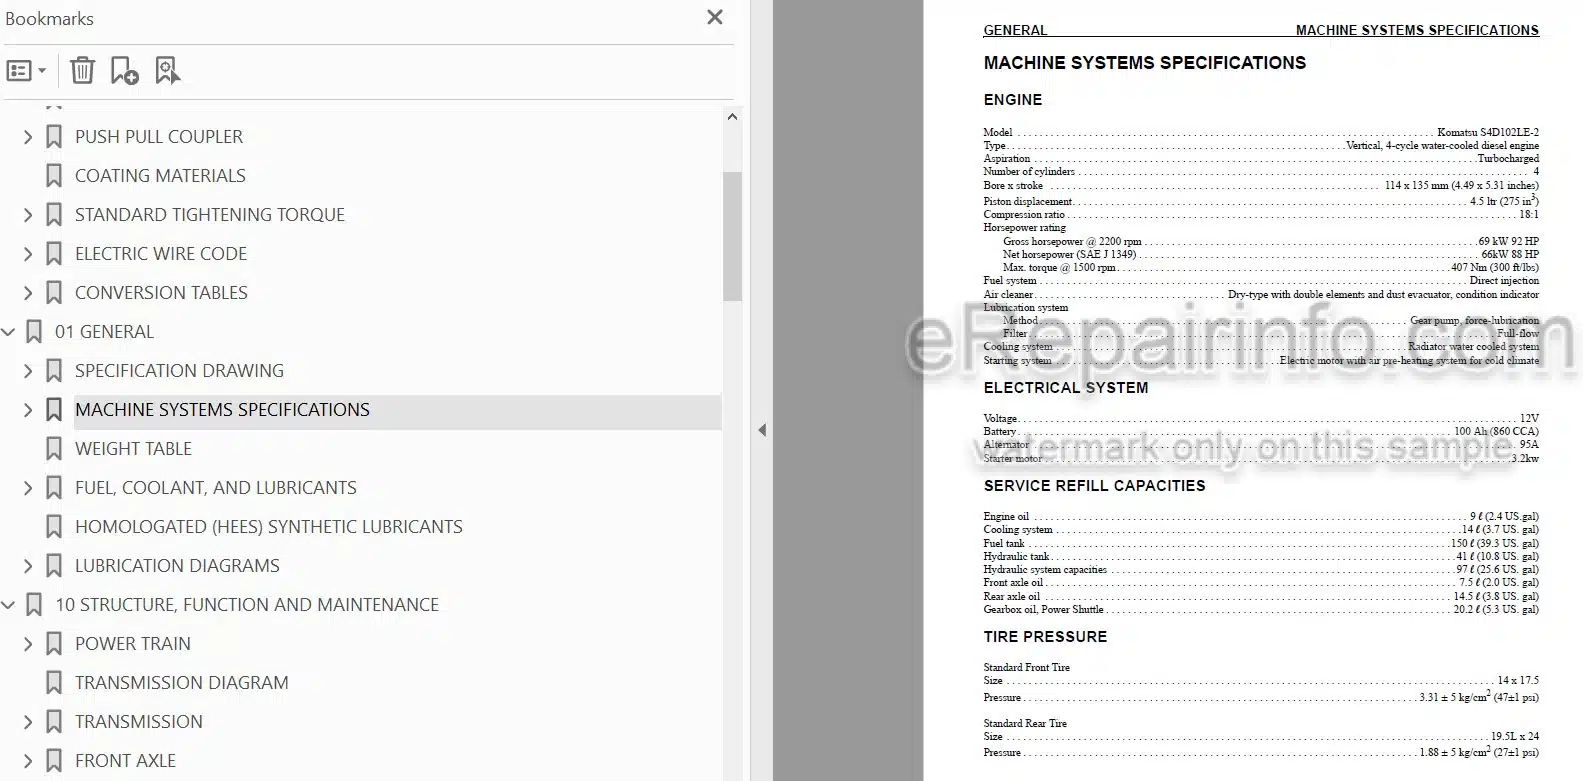Expand PUSH PULL COUPLER bookmark
Screen dimensions: 1583x781
pyautogui.click(x=28, y=137)
